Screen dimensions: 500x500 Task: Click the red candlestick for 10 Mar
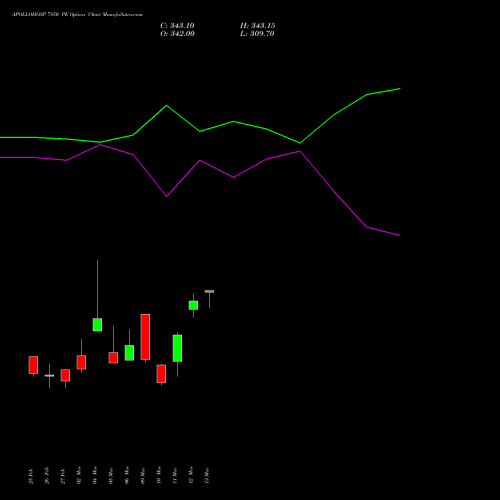pyautogui.click(x=161, y=374)
